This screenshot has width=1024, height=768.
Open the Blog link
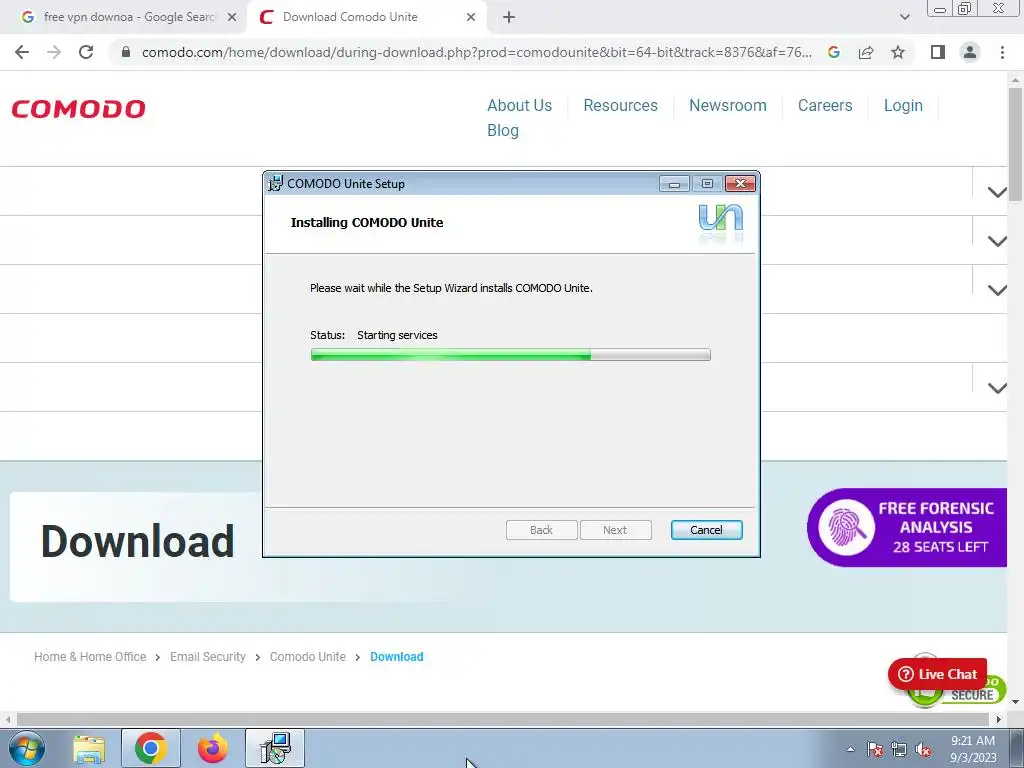[503, 130]
